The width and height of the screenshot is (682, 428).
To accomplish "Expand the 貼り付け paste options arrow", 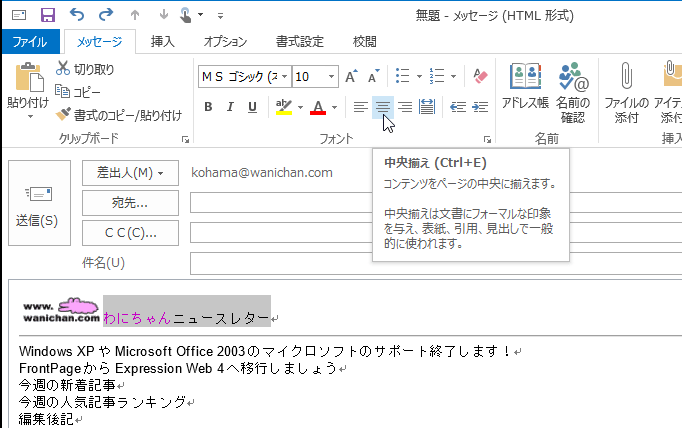I will coord(30,116).
